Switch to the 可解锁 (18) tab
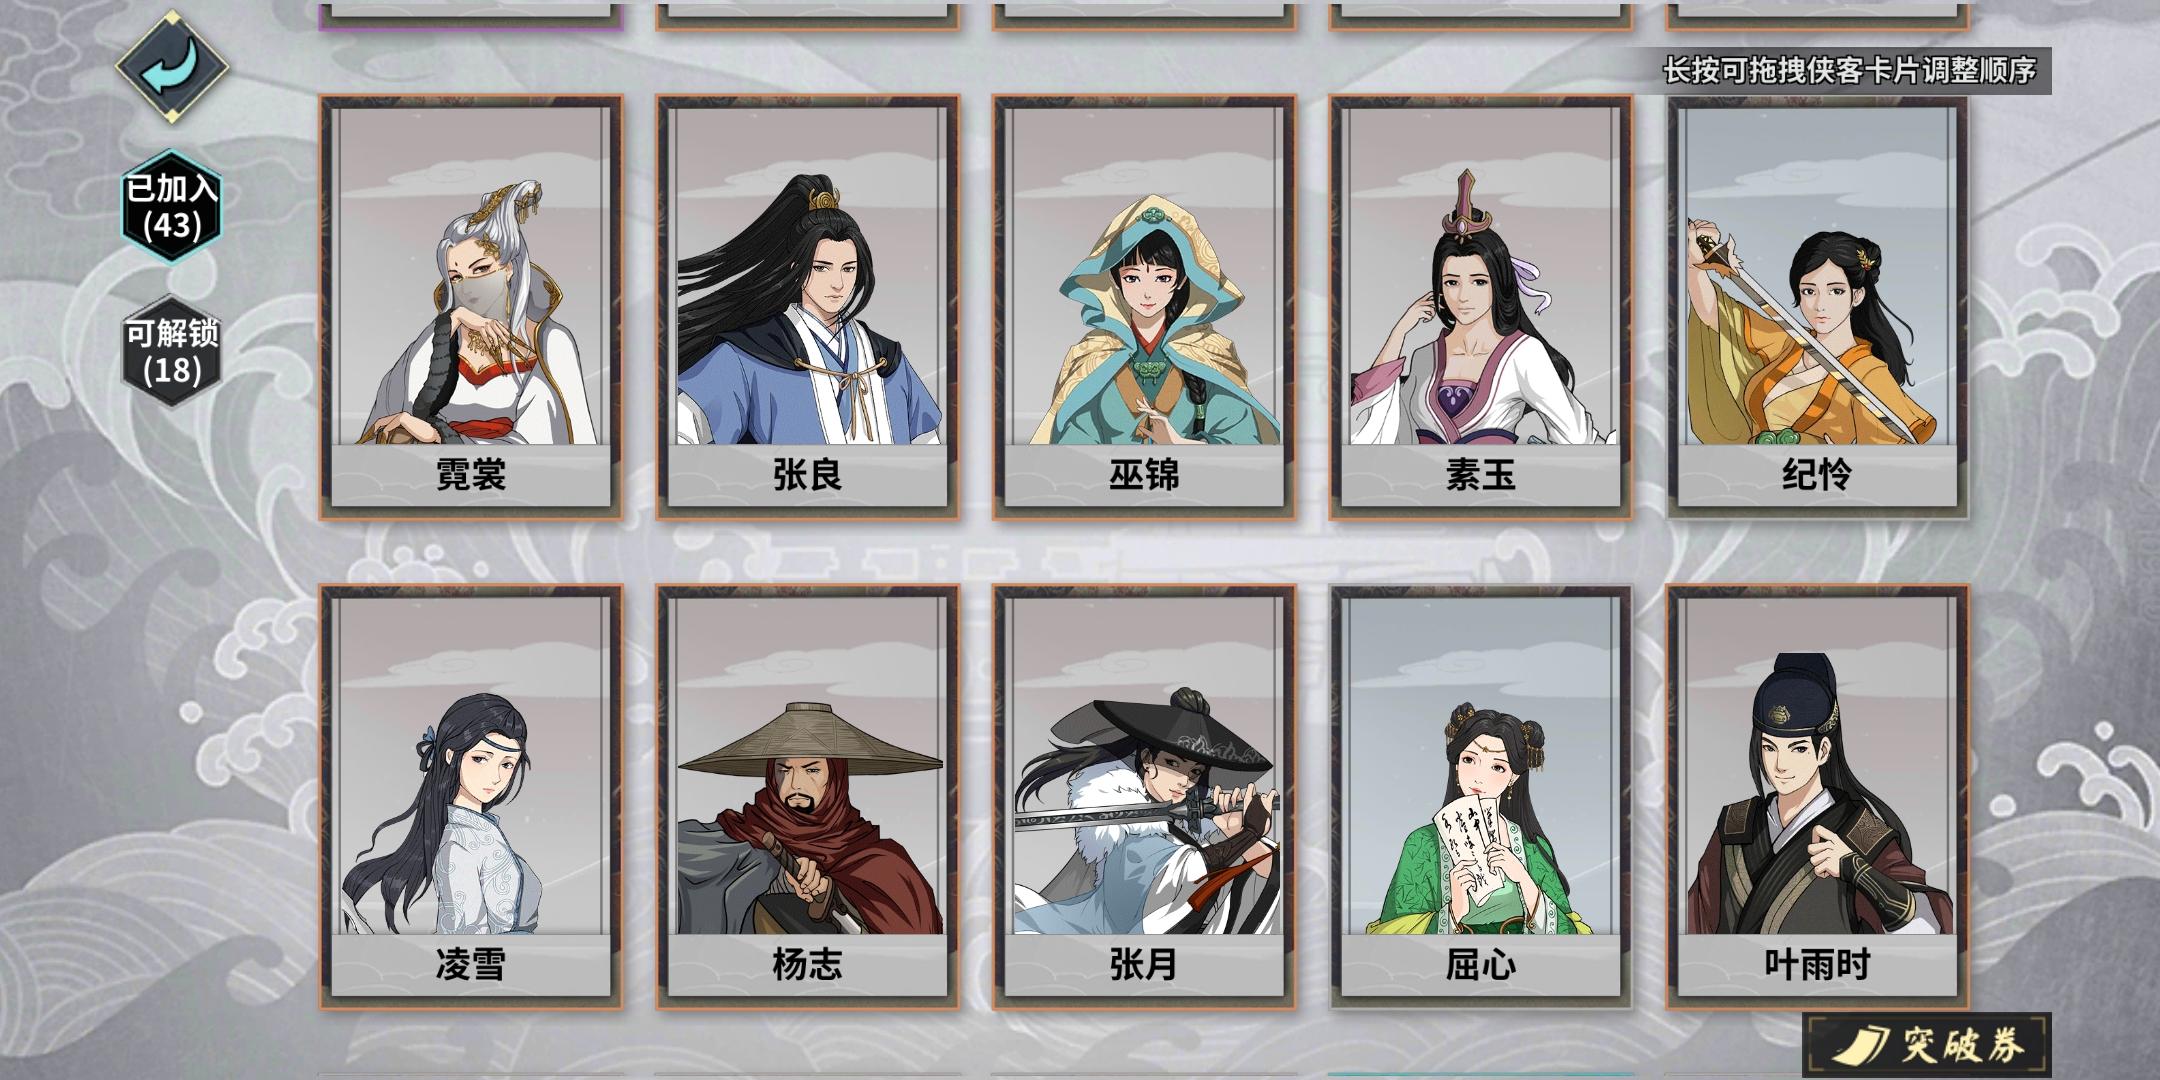 [x=172, y=352]
